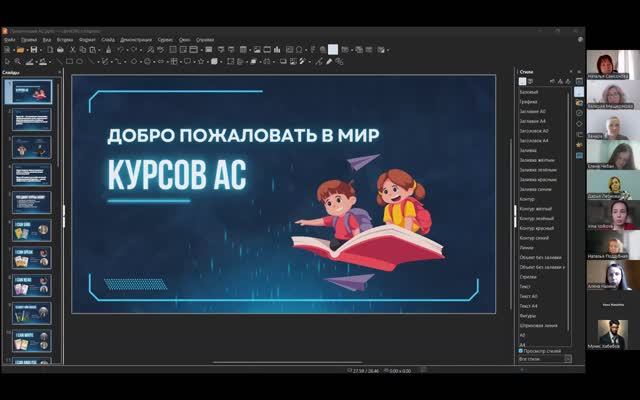Open the Properties deck at top of sidebar

tap(579, 81)
